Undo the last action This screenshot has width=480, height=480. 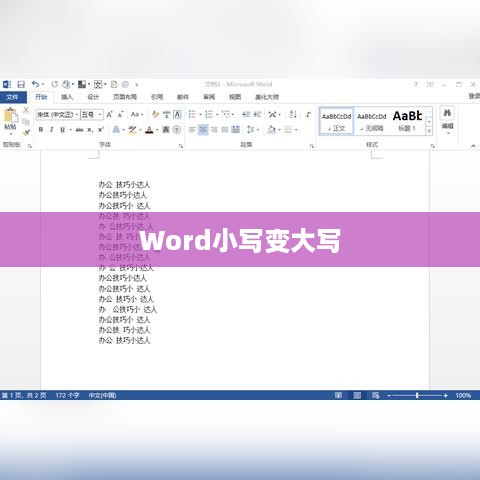(35, 84)
